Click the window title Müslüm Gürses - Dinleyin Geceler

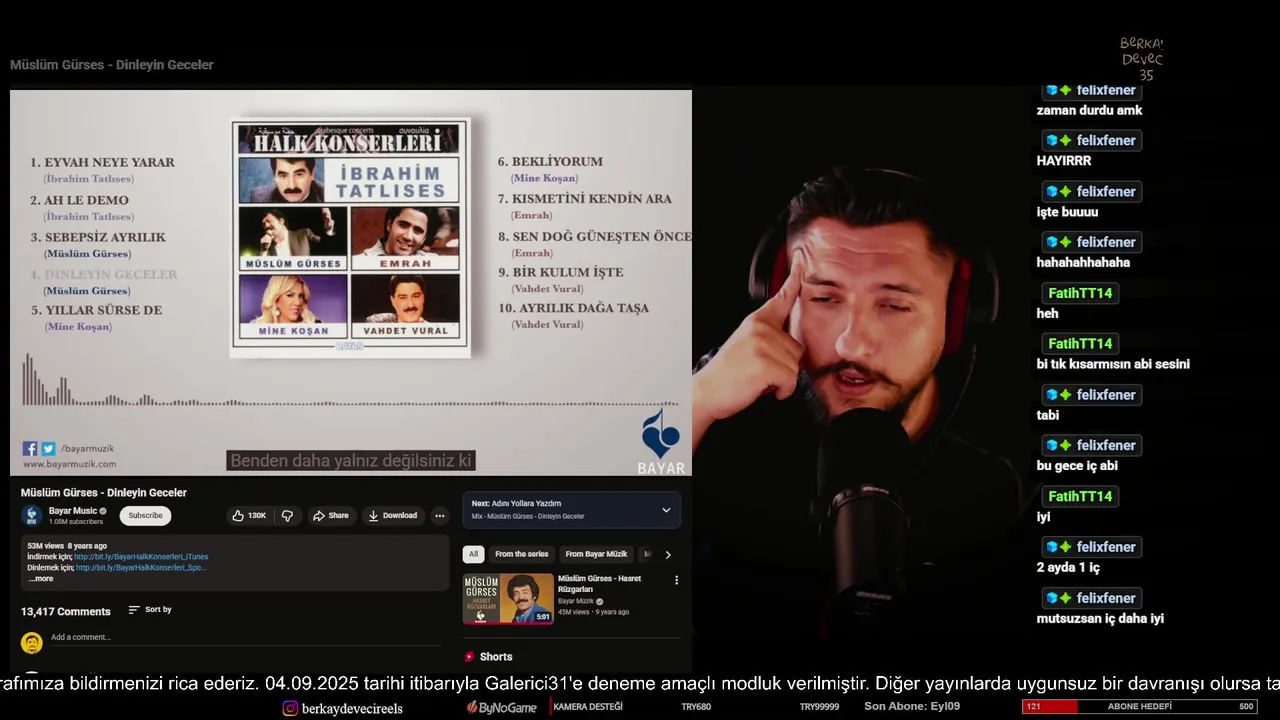pyautogui.click(x=112, y=65)
